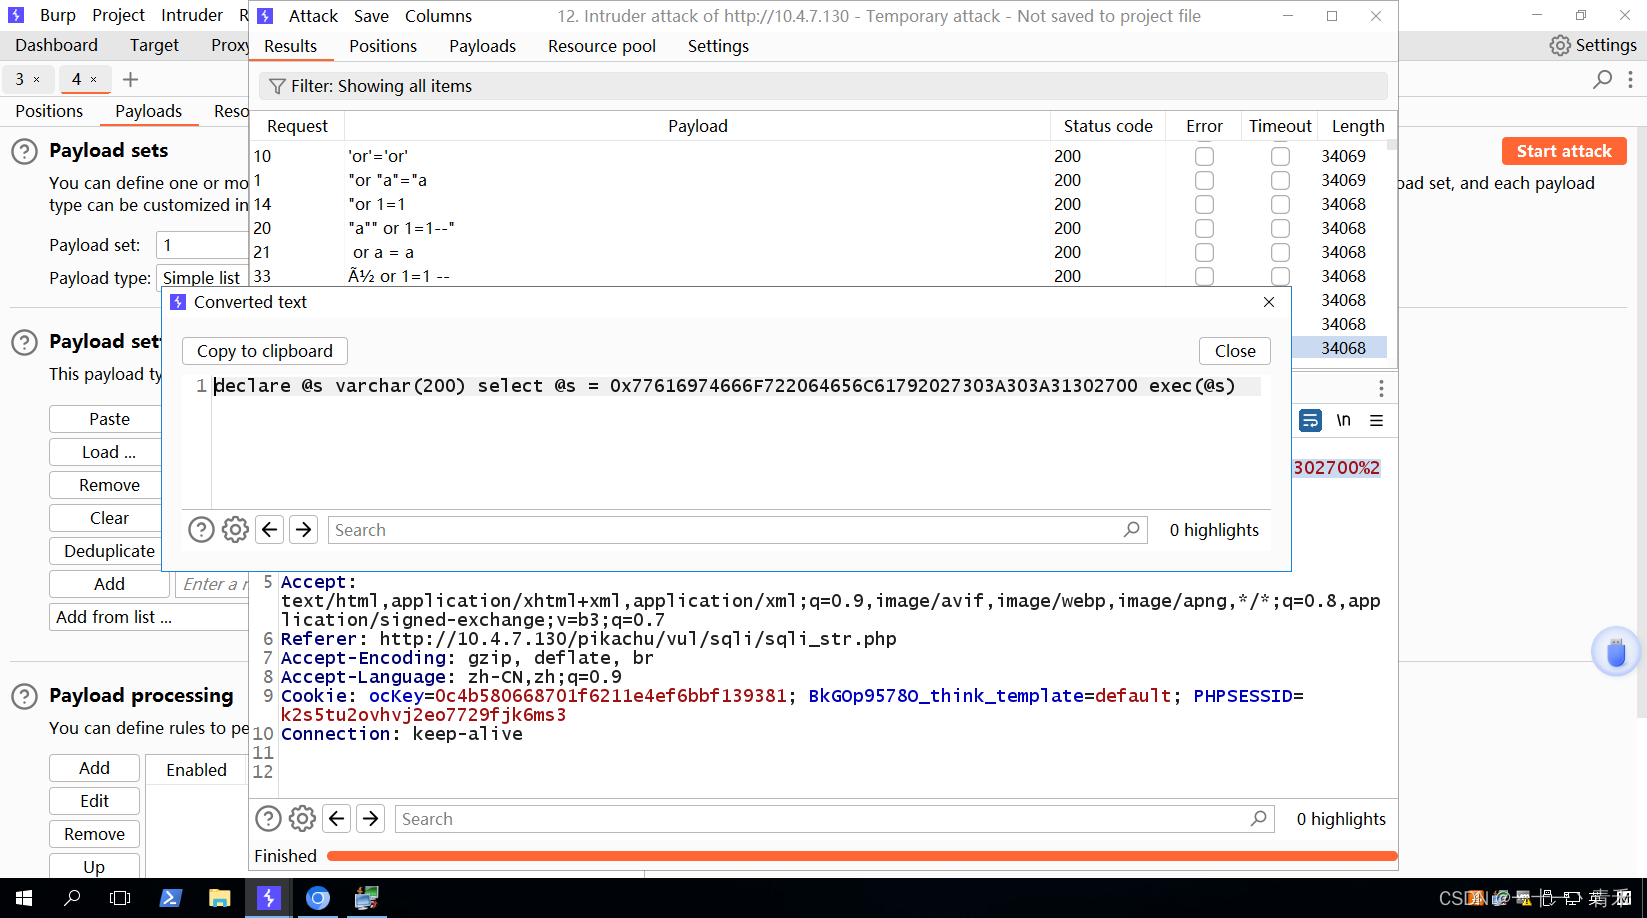Click Close button in Converted text
Viewport: 1647px width, 918px height.
pyautogui.click(x=1235, y=351)
